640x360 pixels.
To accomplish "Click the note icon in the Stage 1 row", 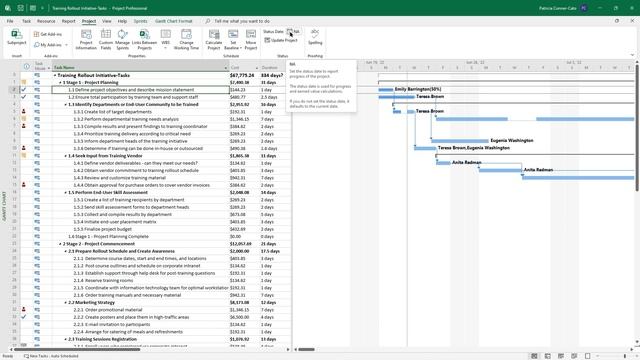I will tap(24, 82).
